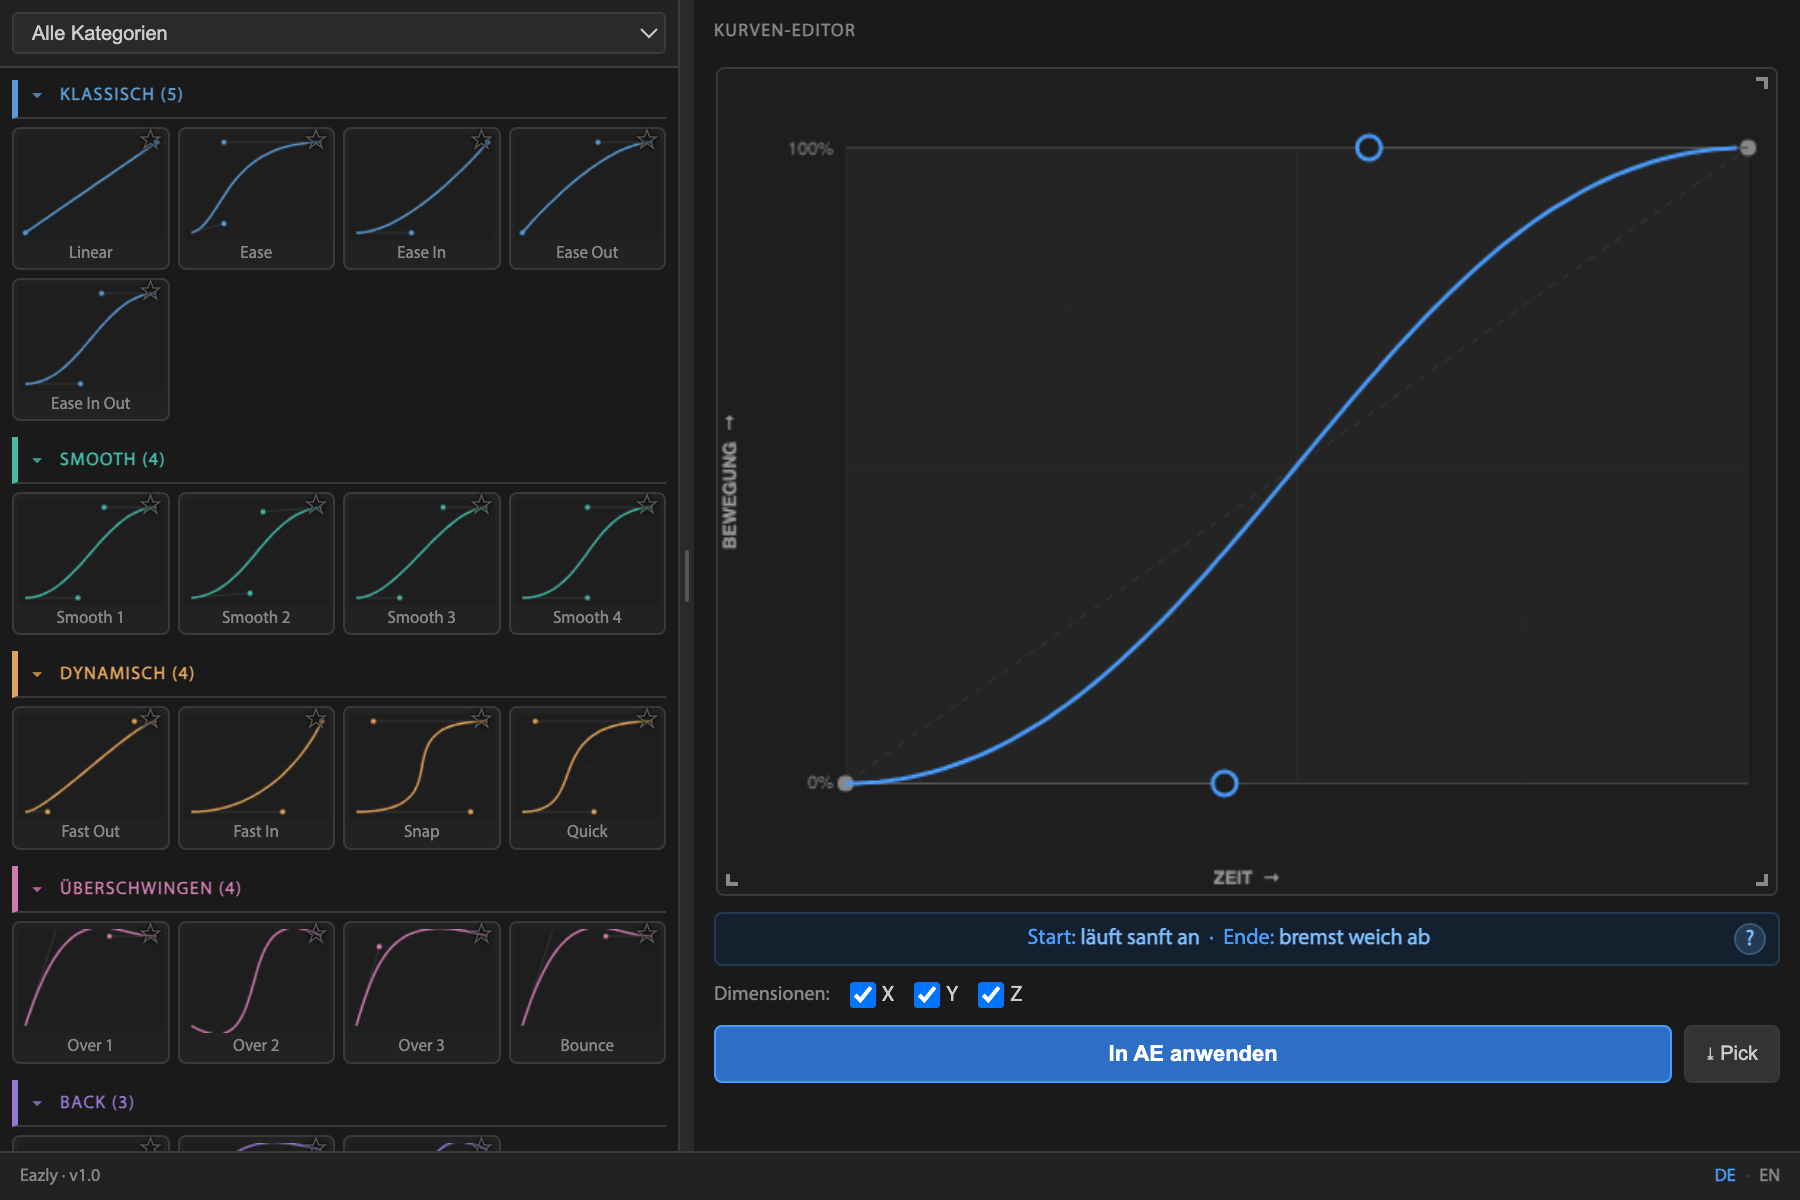The height and width of the screenshot is (1200, 1800).
Task: Star the Over 1 preset
Action: (x=150, y=933)
